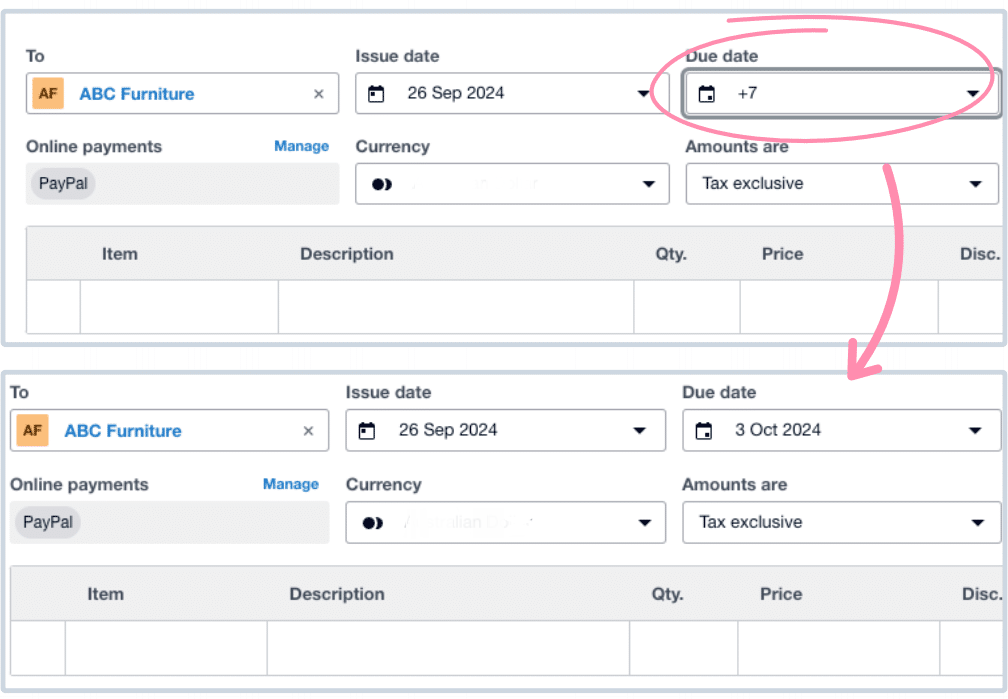Screen dimensions: 1008x699
Task: Click the currency symbol icon in the upper form
Action: 381,185
